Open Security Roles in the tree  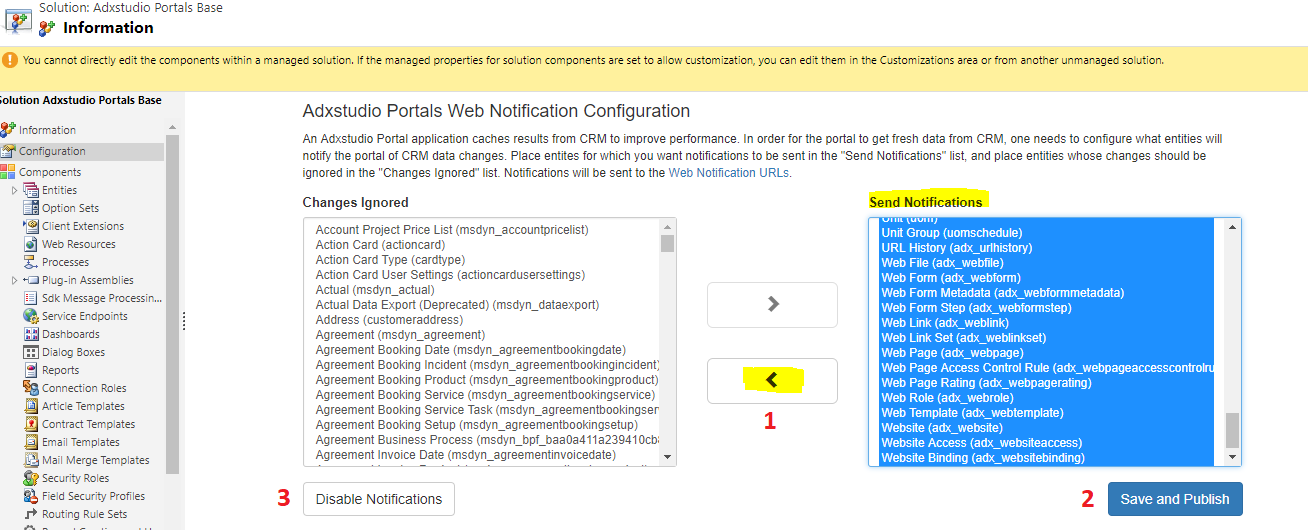[76, 478]
